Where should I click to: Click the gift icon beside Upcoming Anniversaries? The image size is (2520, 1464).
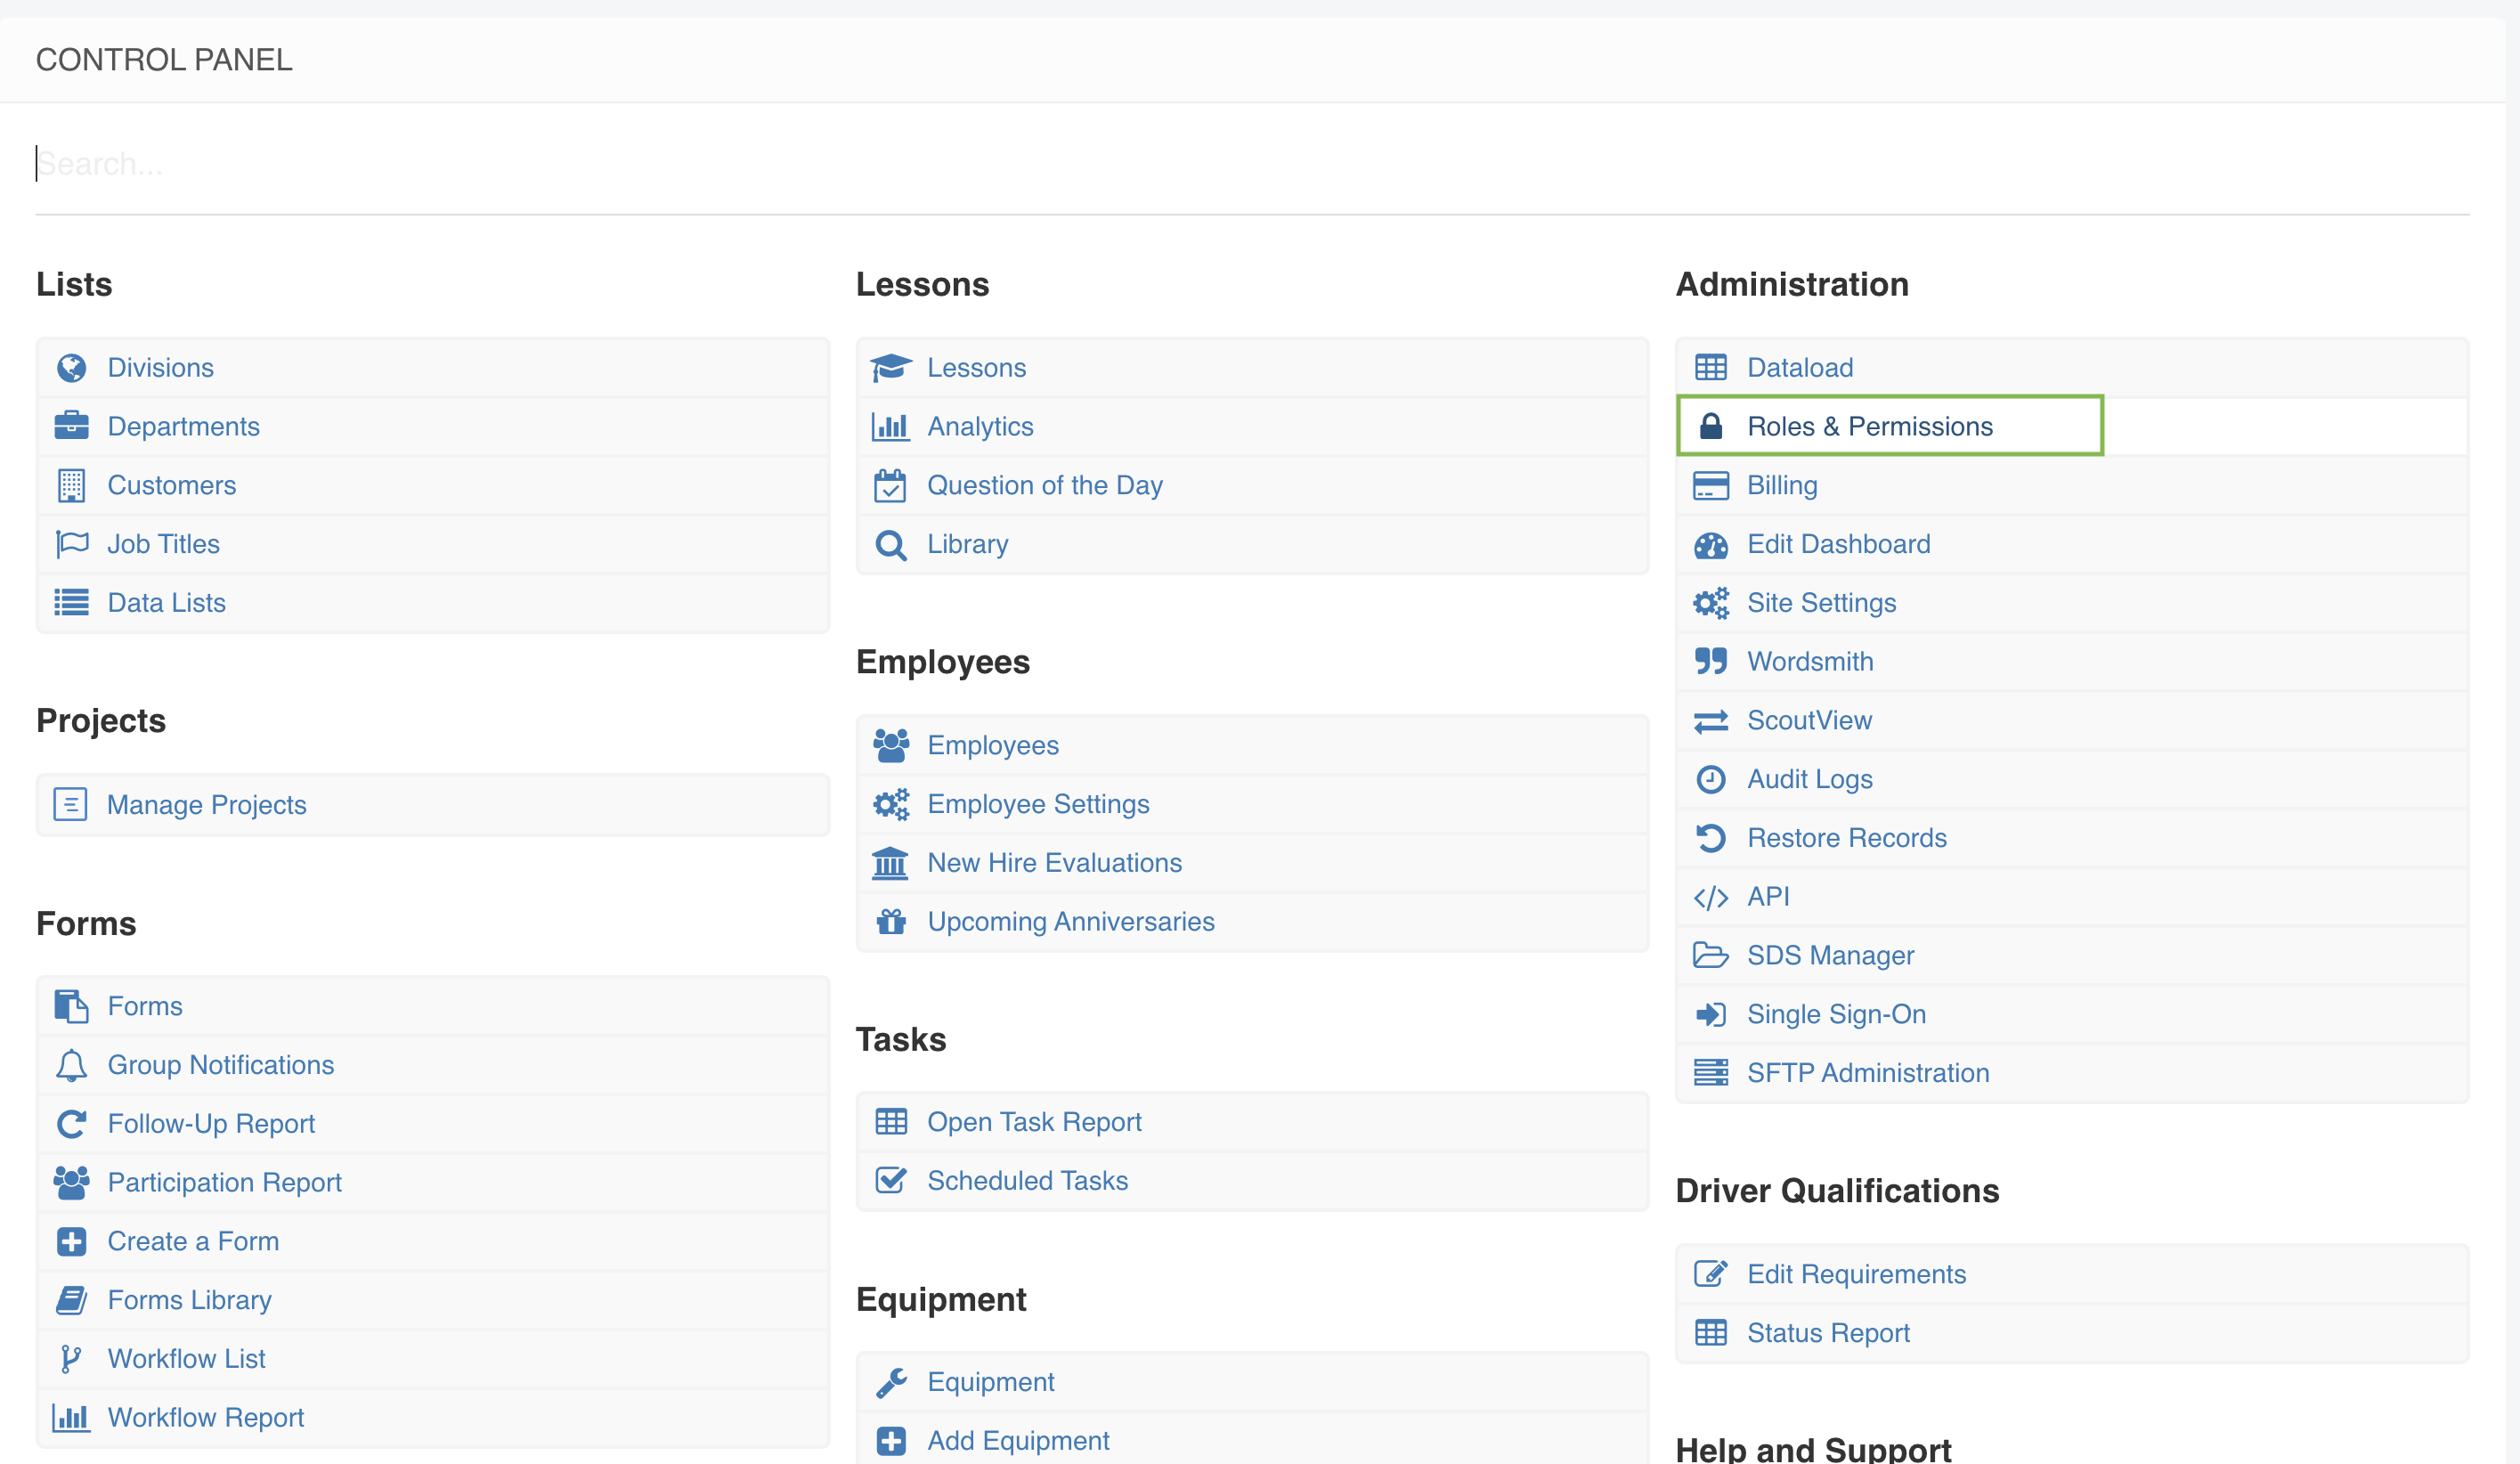891,921
